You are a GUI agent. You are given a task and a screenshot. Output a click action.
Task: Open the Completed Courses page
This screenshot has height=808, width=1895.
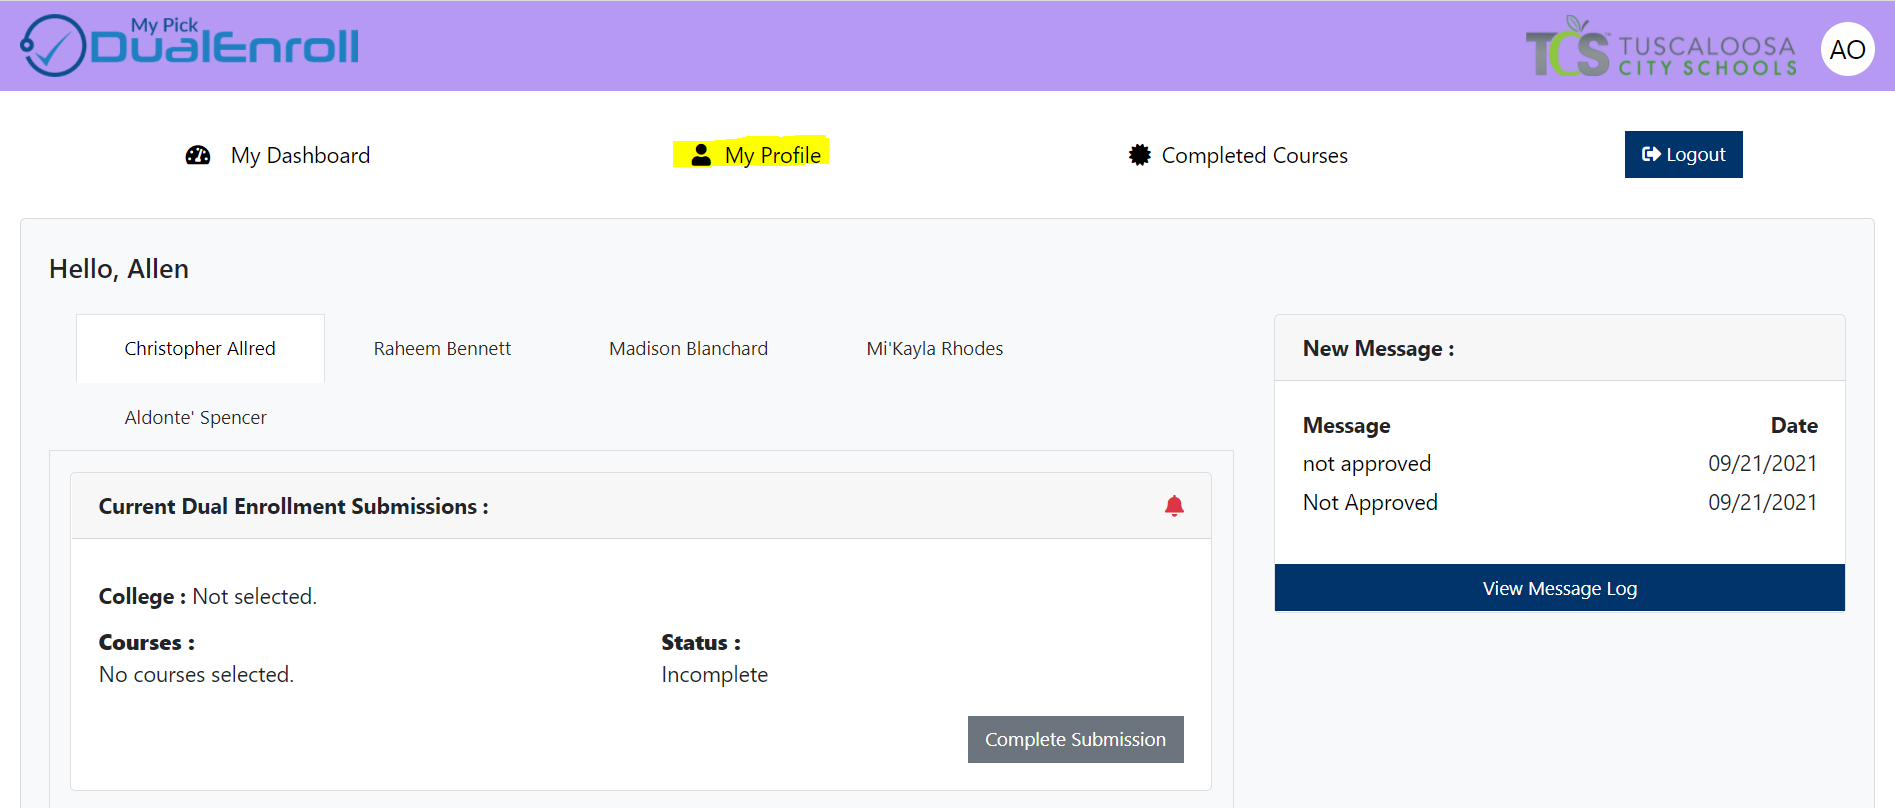pos(1254,156)
